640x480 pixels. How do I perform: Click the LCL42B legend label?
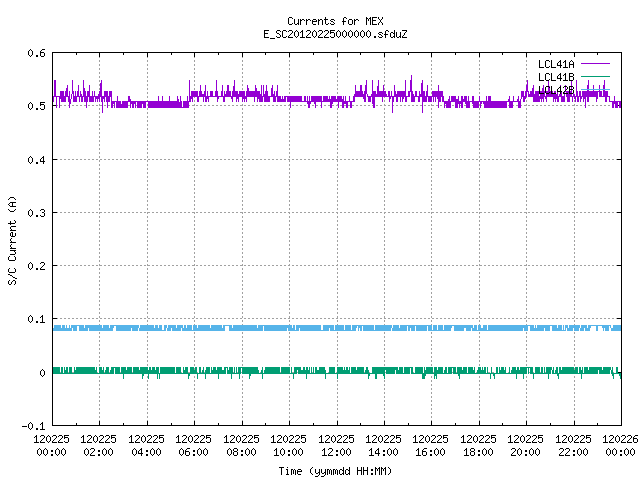point(556,90)
